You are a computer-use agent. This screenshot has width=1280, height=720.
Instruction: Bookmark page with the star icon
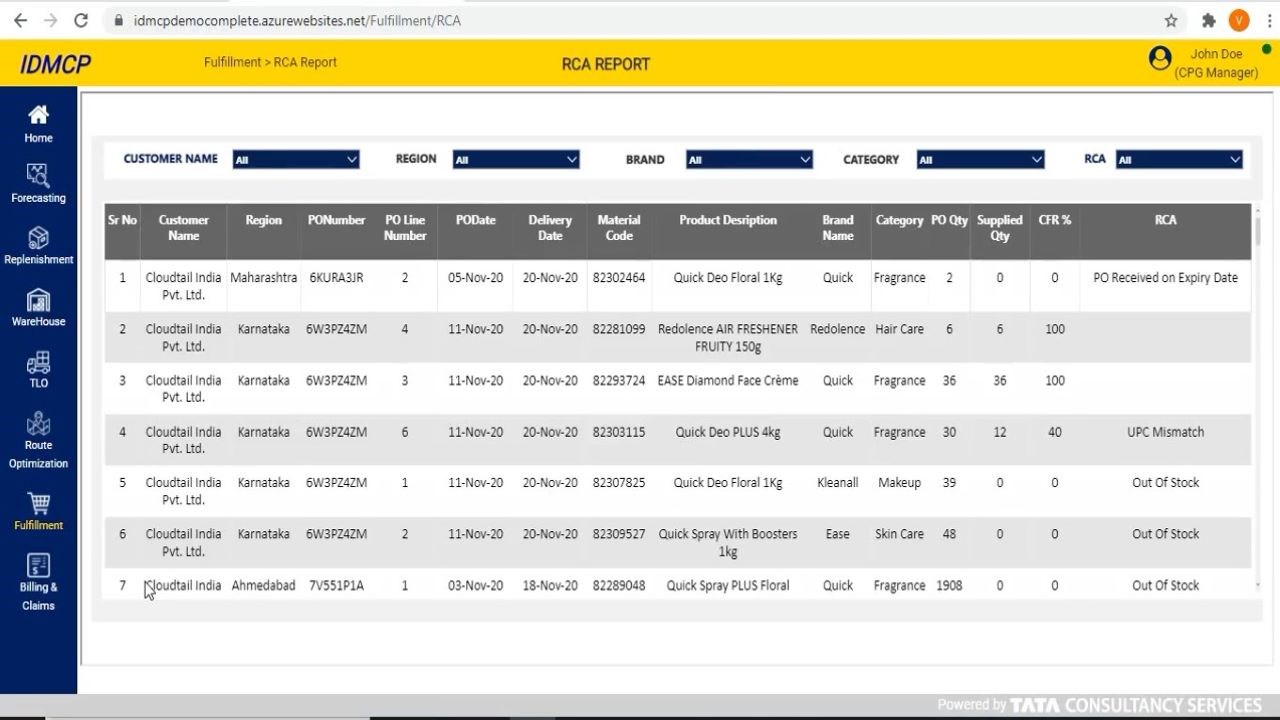(1171, 20)
